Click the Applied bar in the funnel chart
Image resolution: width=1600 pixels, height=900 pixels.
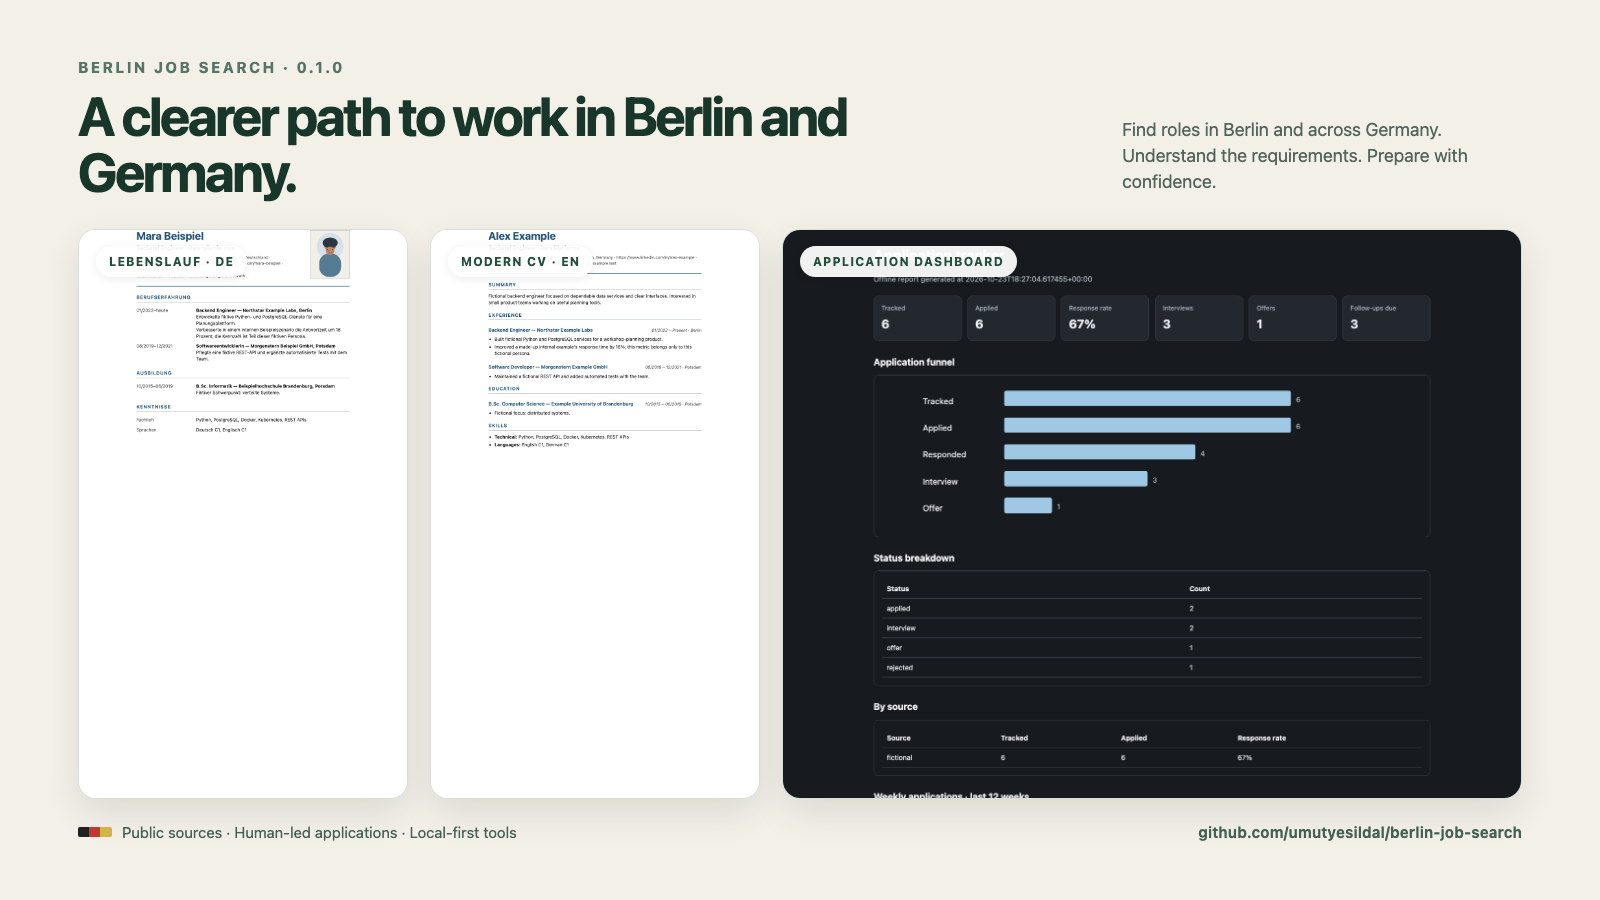click(1147, 426)
